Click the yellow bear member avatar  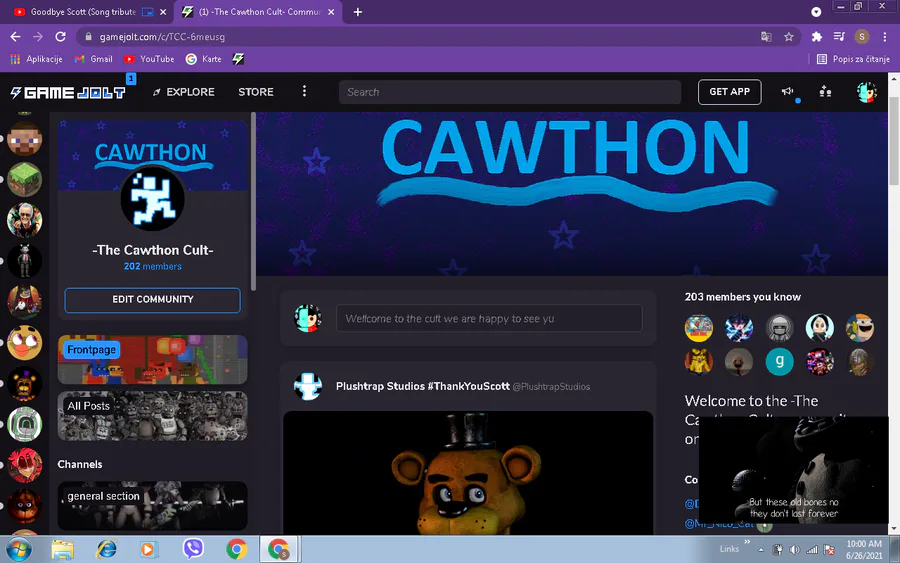[699, 362]
